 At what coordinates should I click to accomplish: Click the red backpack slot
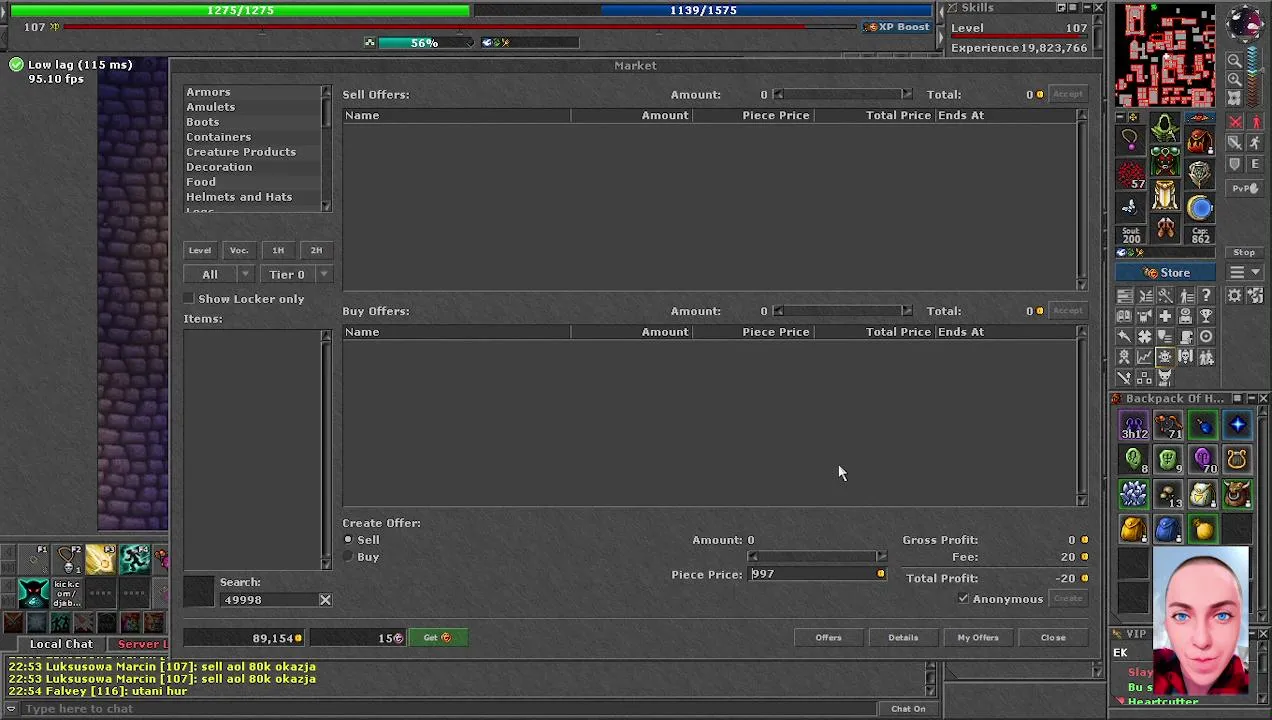[x=1200, y=139]
